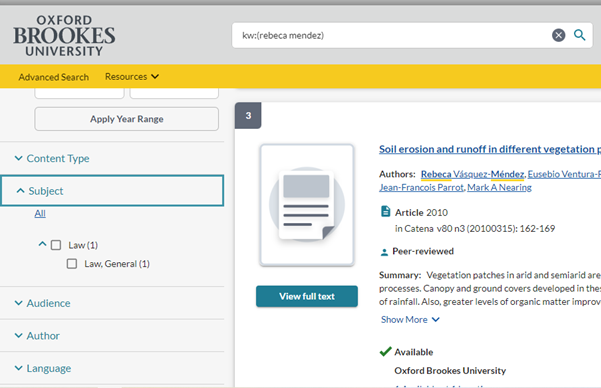This screenshot has width=601, height=388.
Task: Open the 'Soil erosion and runoff' article title
Action: coord(490,149)
